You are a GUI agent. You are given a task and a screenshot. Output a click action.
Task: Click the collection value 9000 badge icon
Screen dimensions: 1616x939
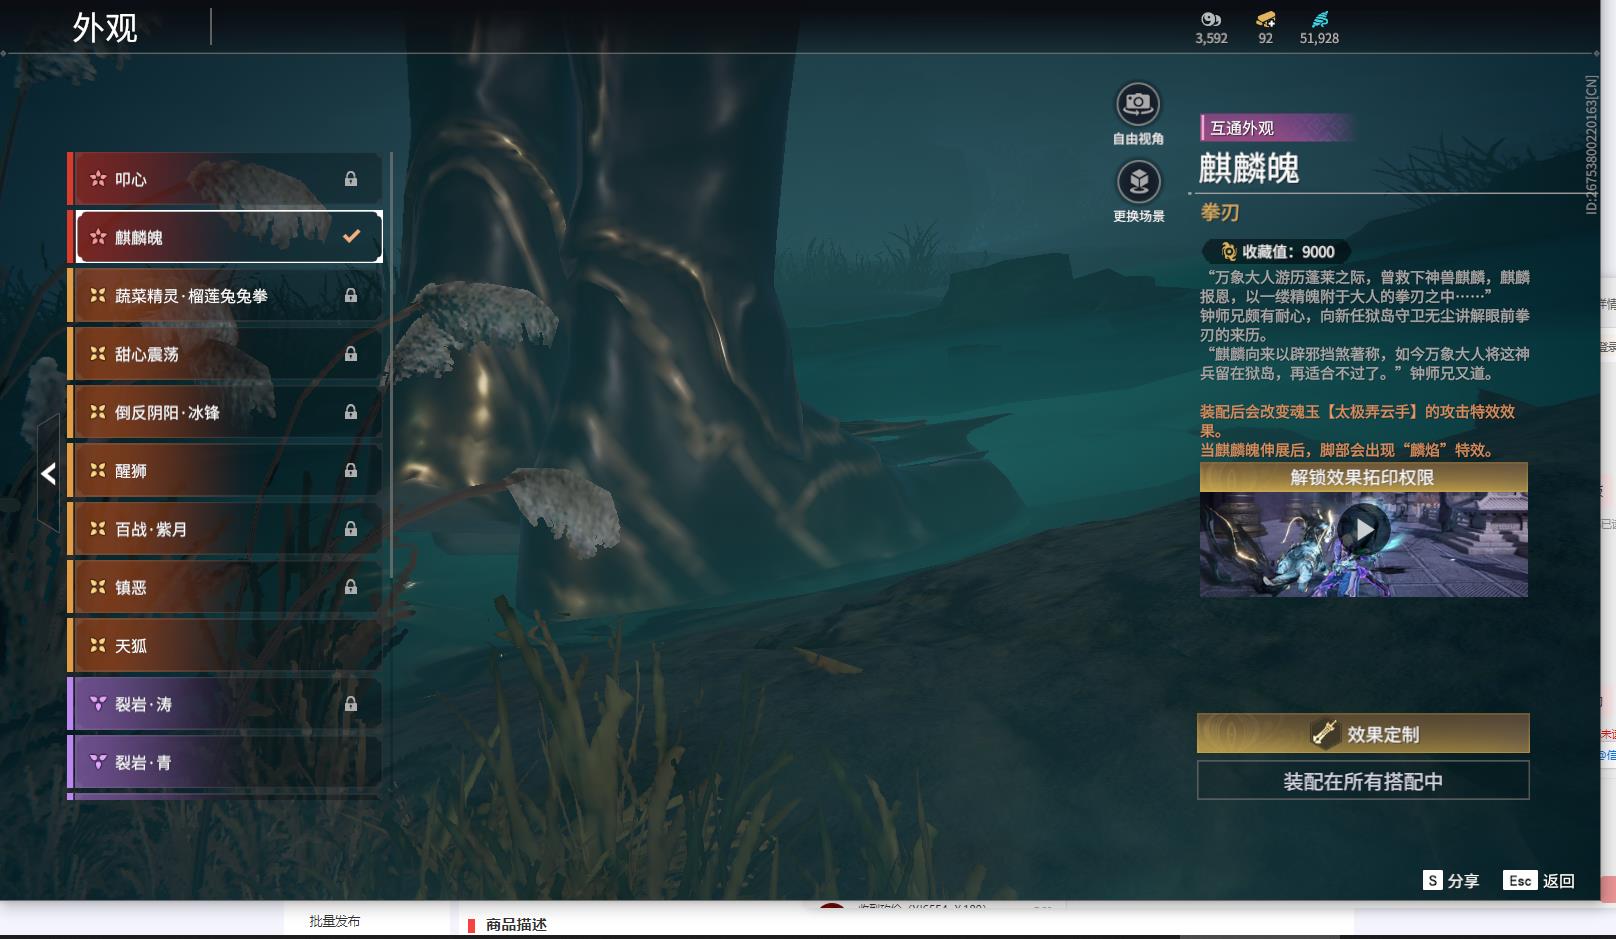tap(1228, 252)
